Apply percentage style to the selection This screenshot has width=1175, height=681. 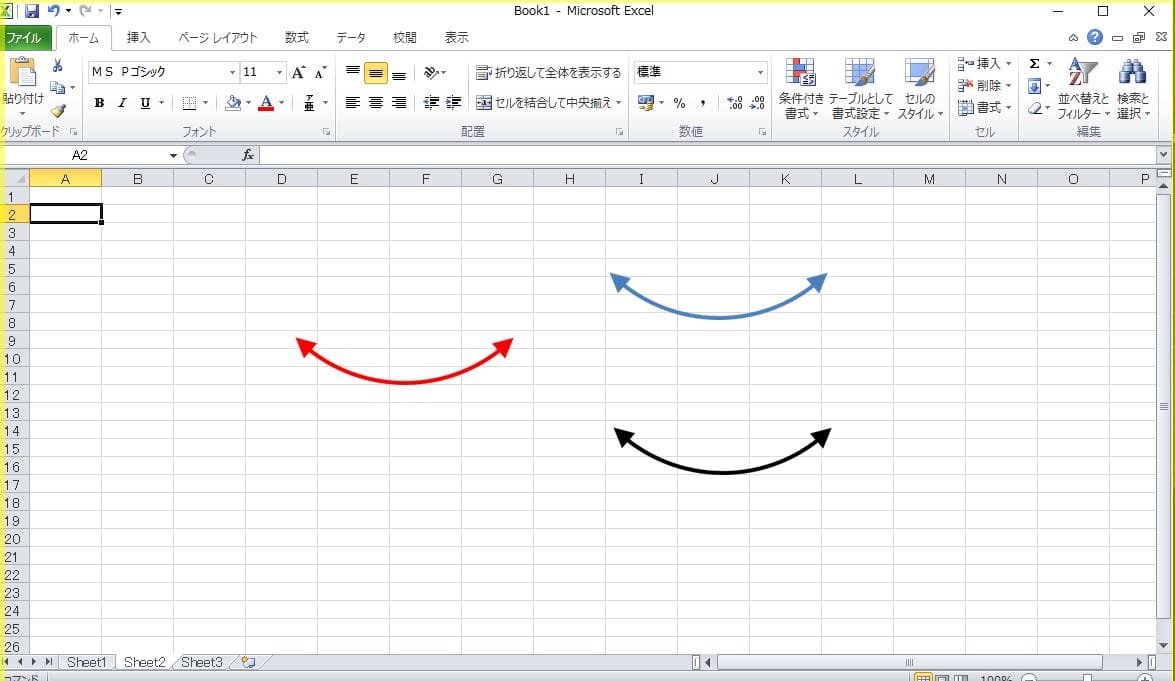[679, 103]
